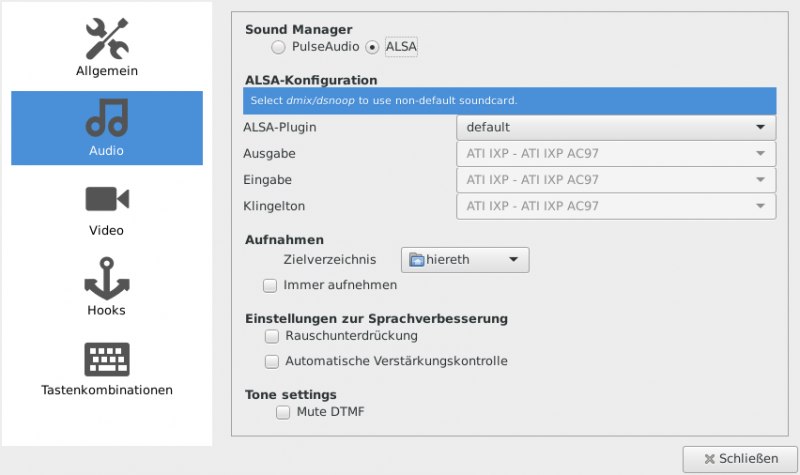Open the Tastenkombinationen keyboard icon
The width and height of the screenshot is (800, 475).
click(107, 359)
